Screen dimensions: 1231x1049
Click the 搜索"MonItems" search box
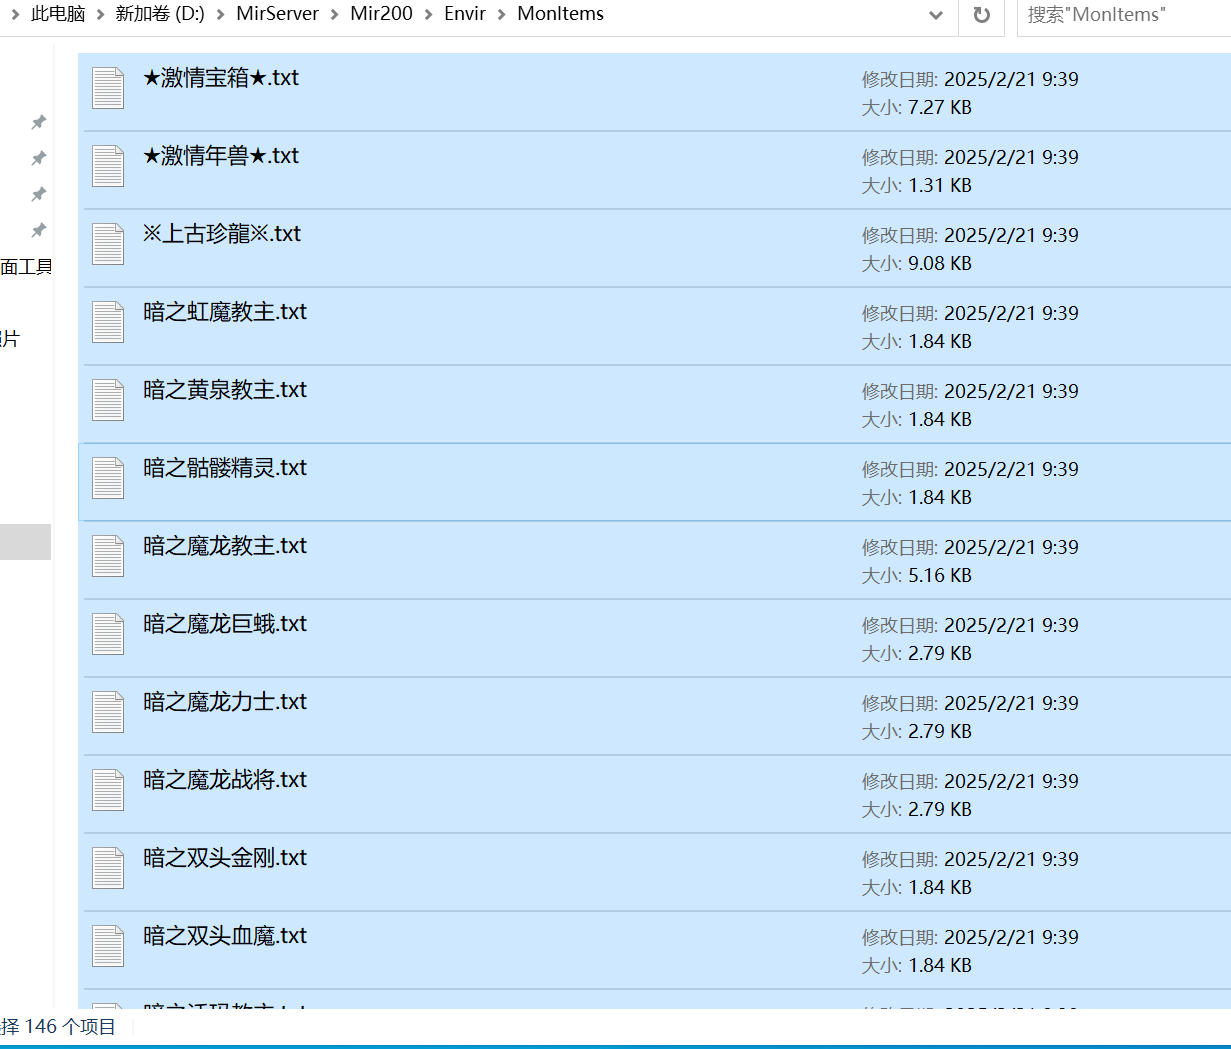[x=1124, y=15]
